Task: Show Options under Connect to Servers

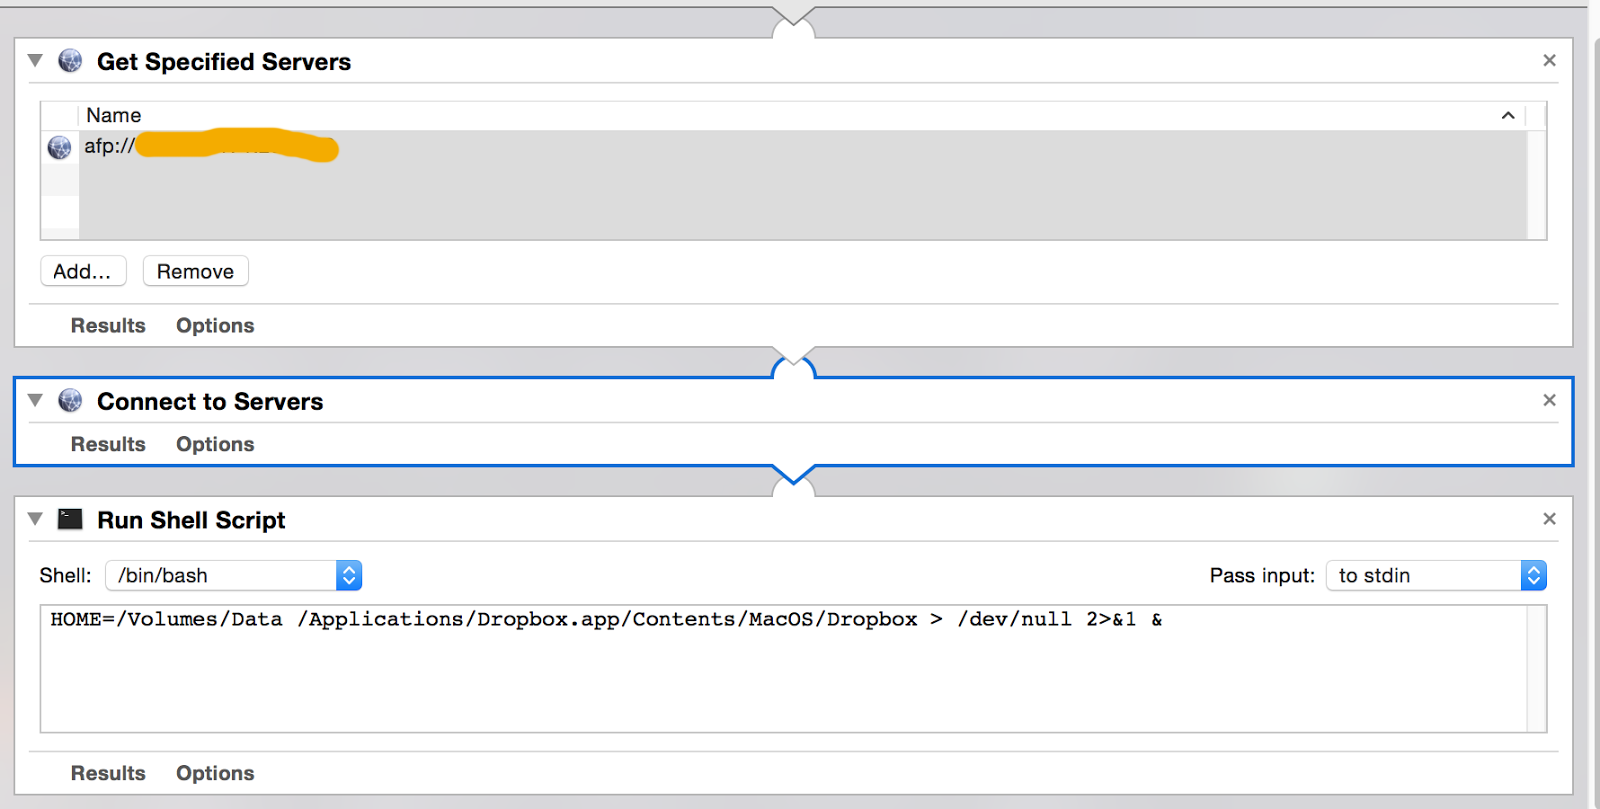Action: tap(215, 444)
